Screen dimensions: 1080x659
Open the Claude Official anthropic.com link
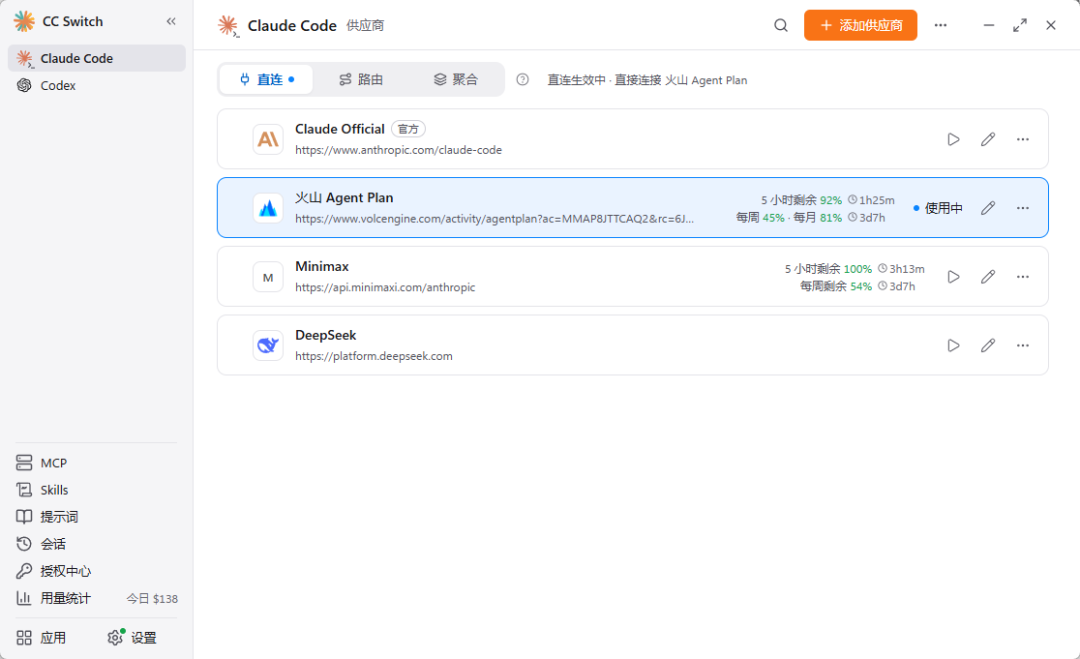pos(398,150)
